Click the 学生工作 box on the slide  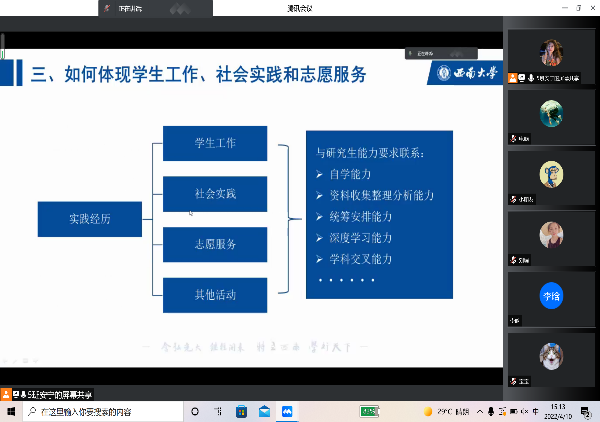click(x=215, y=143)
